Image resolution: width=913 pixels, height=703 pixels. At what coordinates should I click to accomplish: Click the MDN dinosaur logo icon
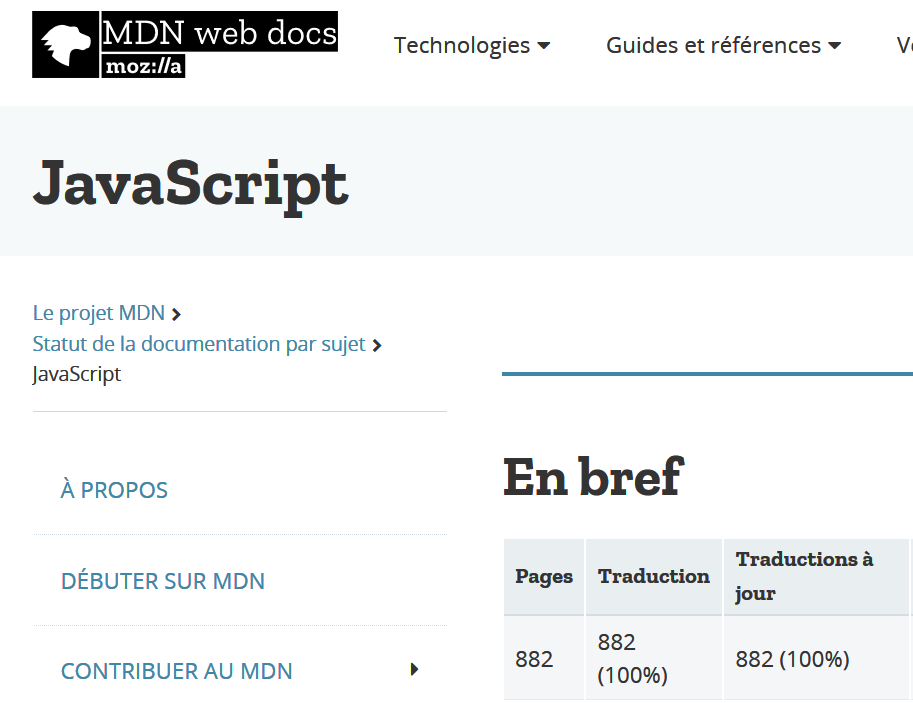tap(65, 44)
